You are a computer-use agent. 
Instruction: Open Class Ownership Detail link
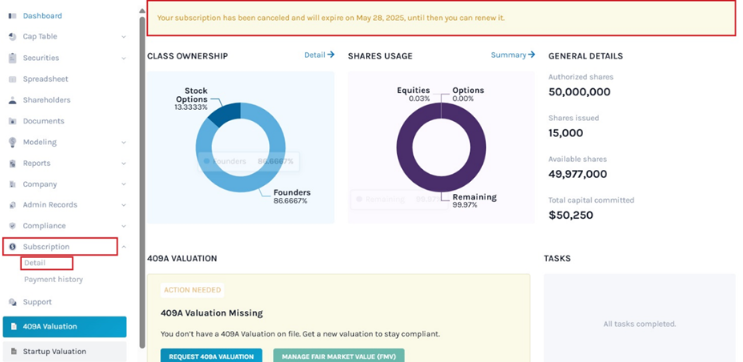coord(319,54)
